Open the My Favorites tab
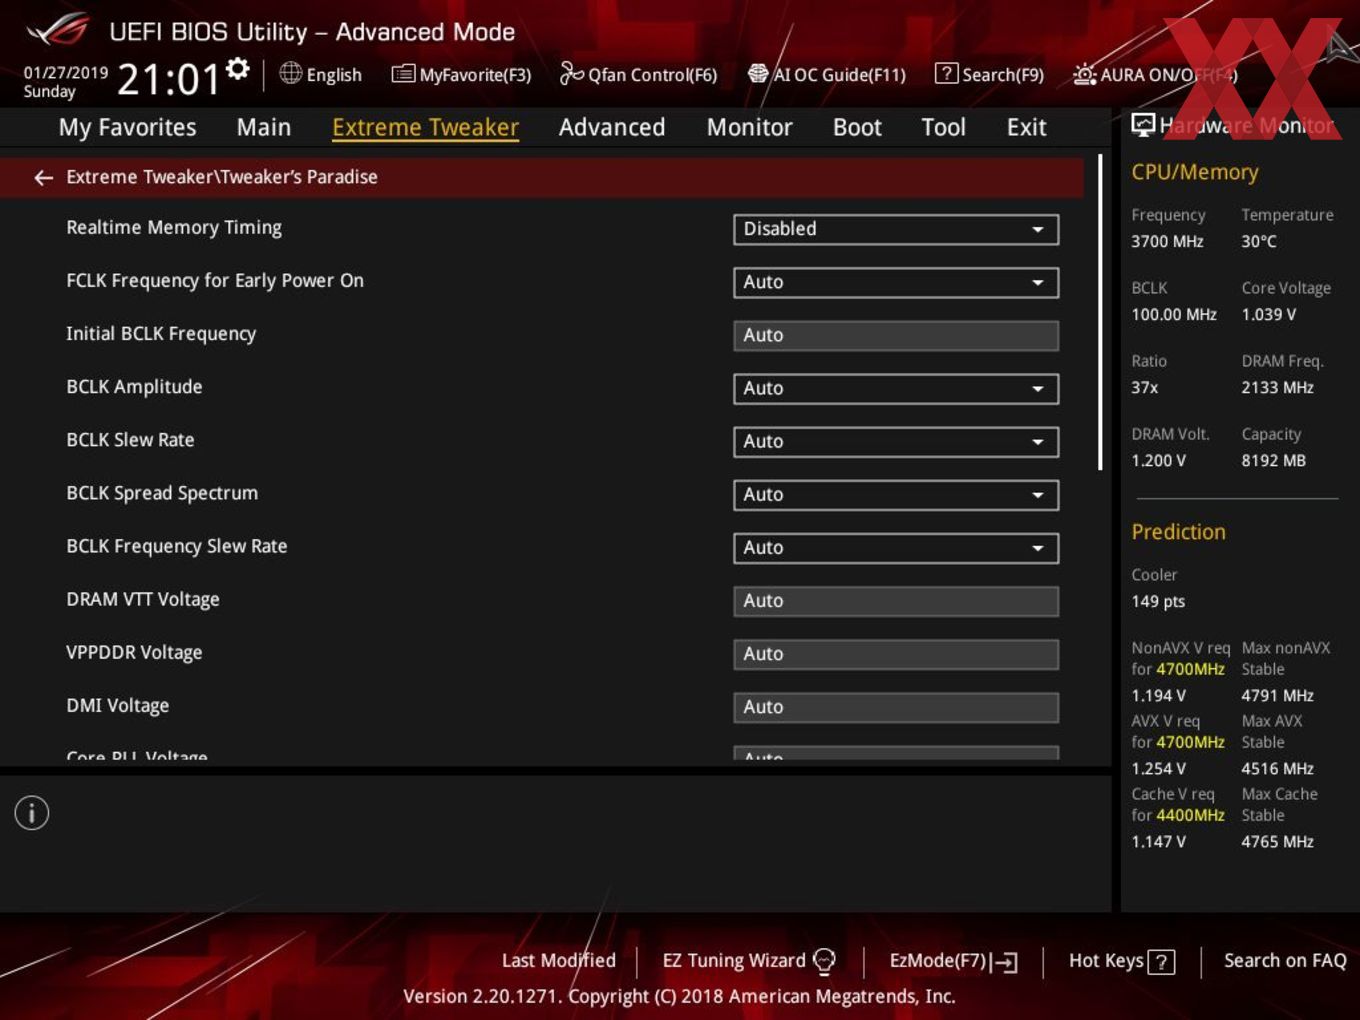Image resolution: width=1360 pixels, height=1020 pixels. coord(127,127)
